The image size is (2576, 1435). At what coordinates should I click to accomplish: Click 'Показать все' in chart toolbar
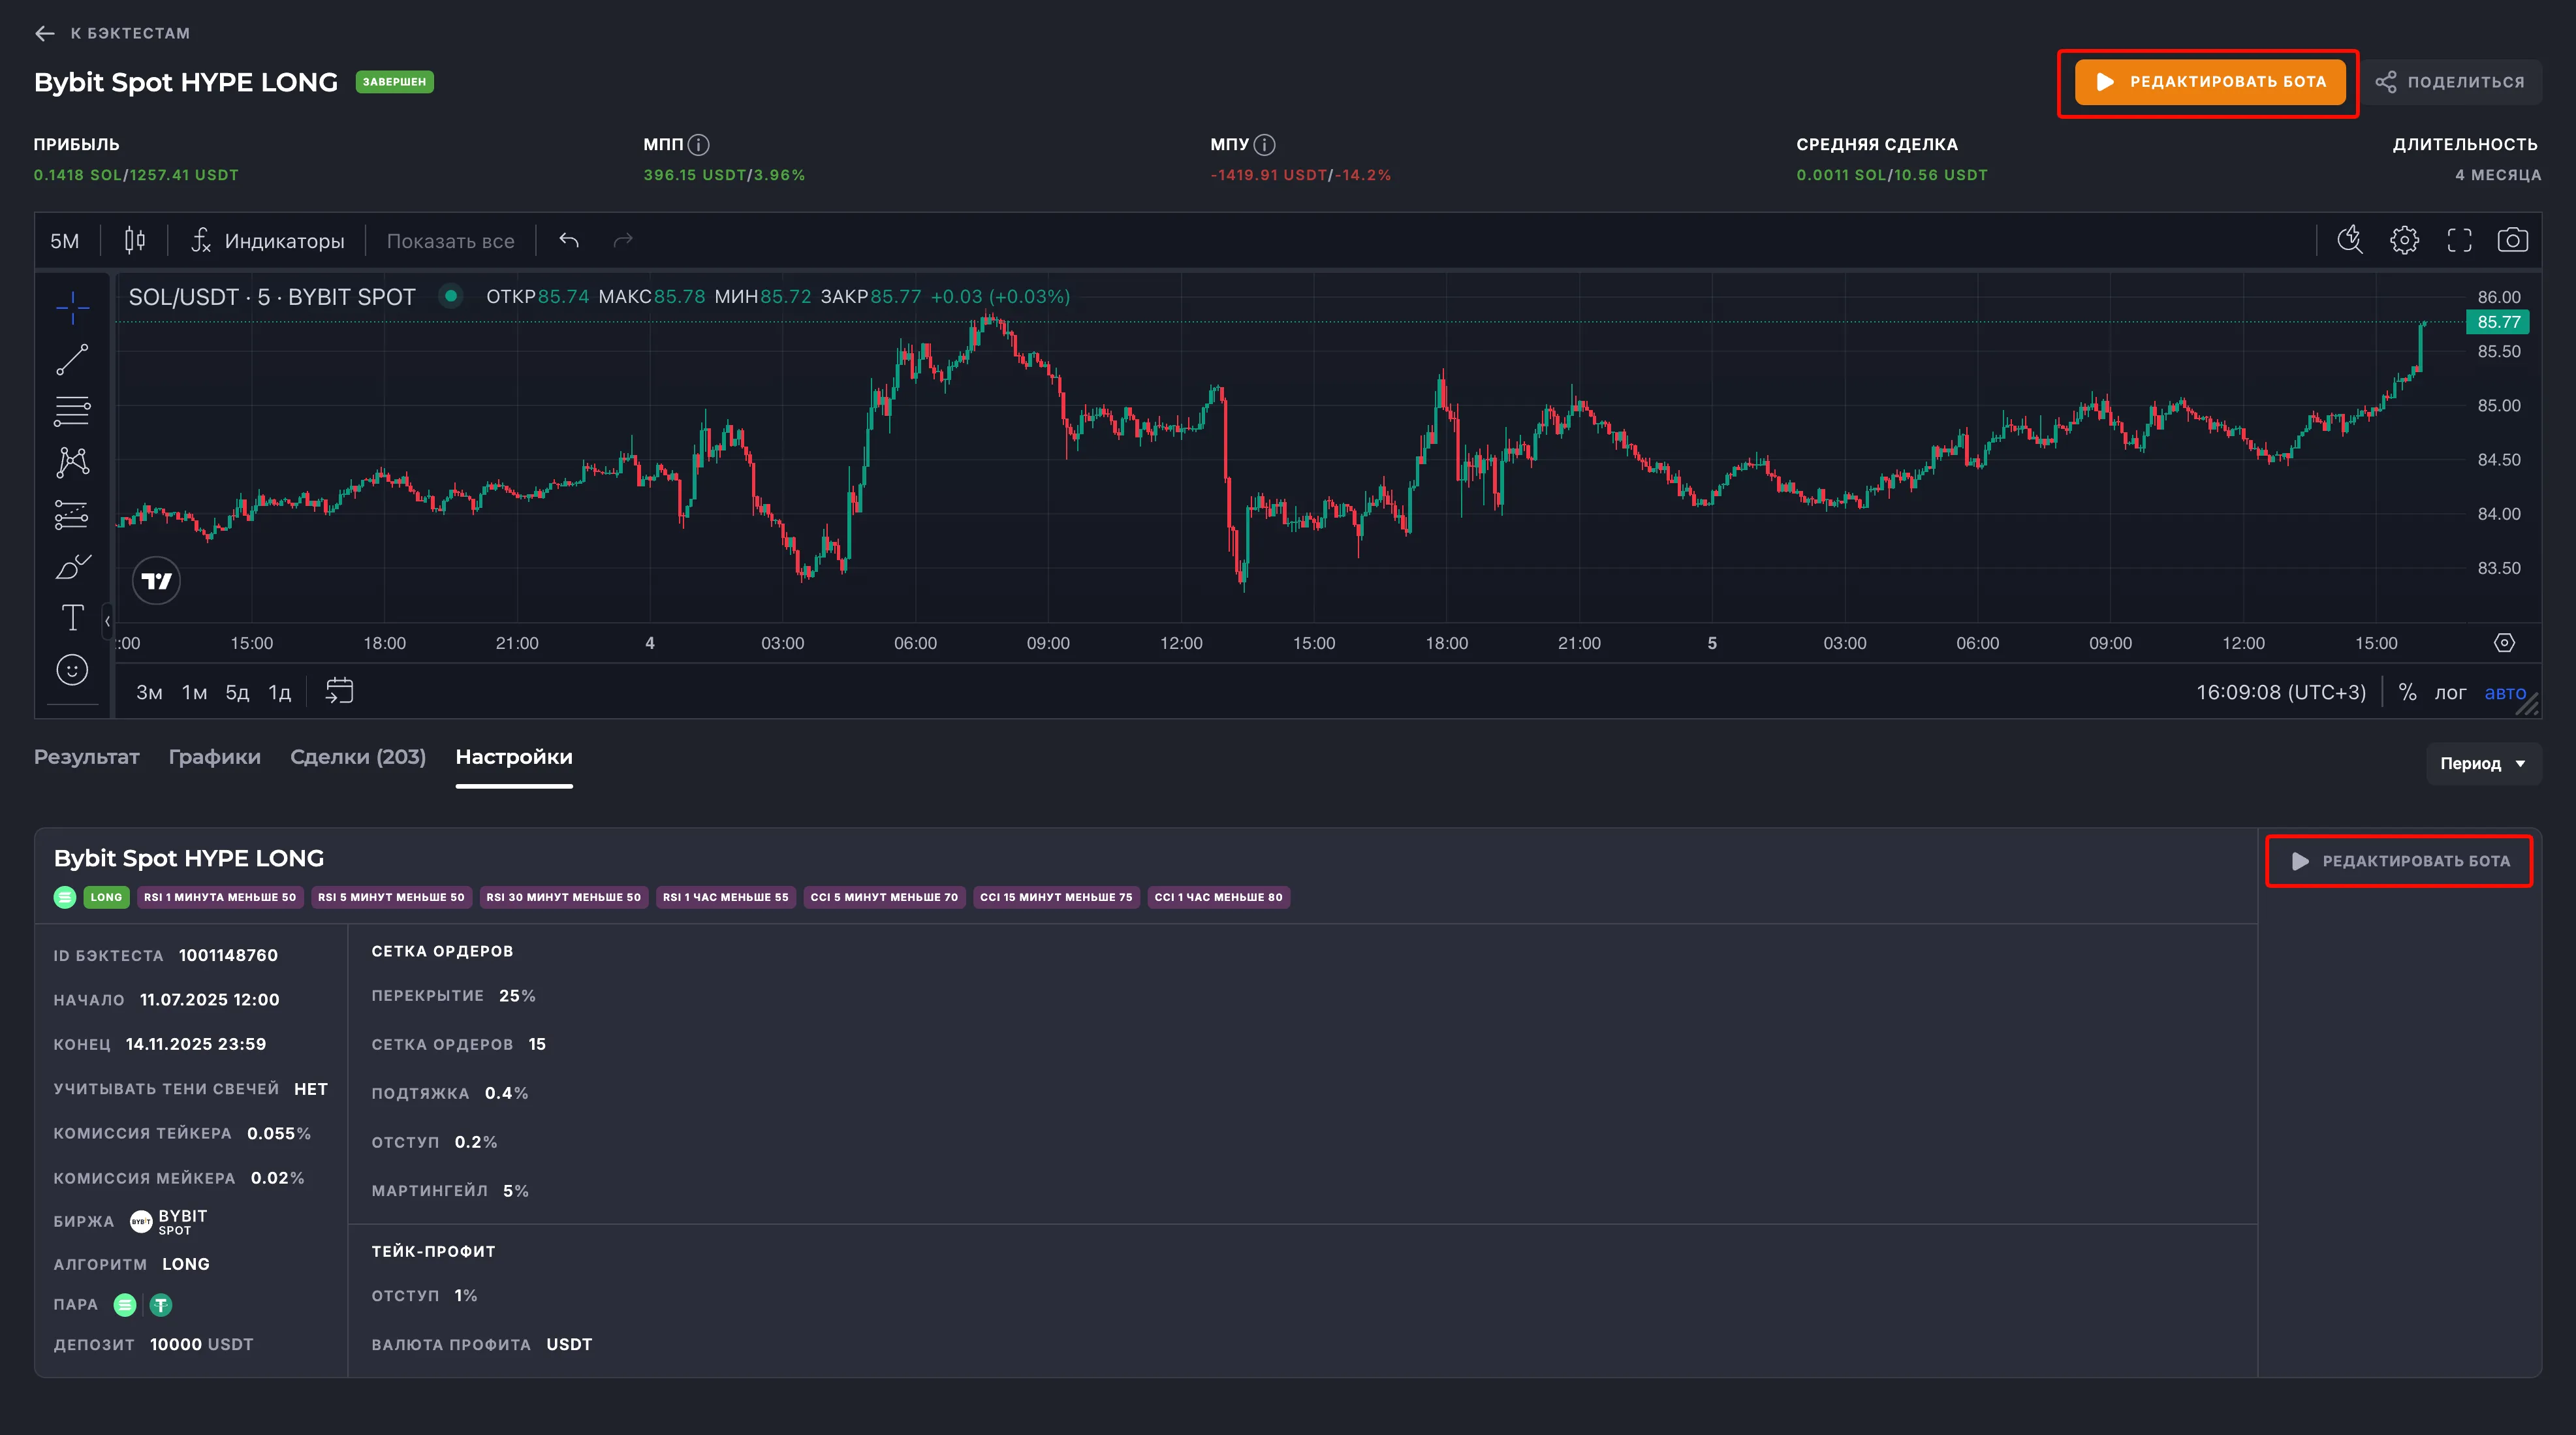[x=451, y=241]
